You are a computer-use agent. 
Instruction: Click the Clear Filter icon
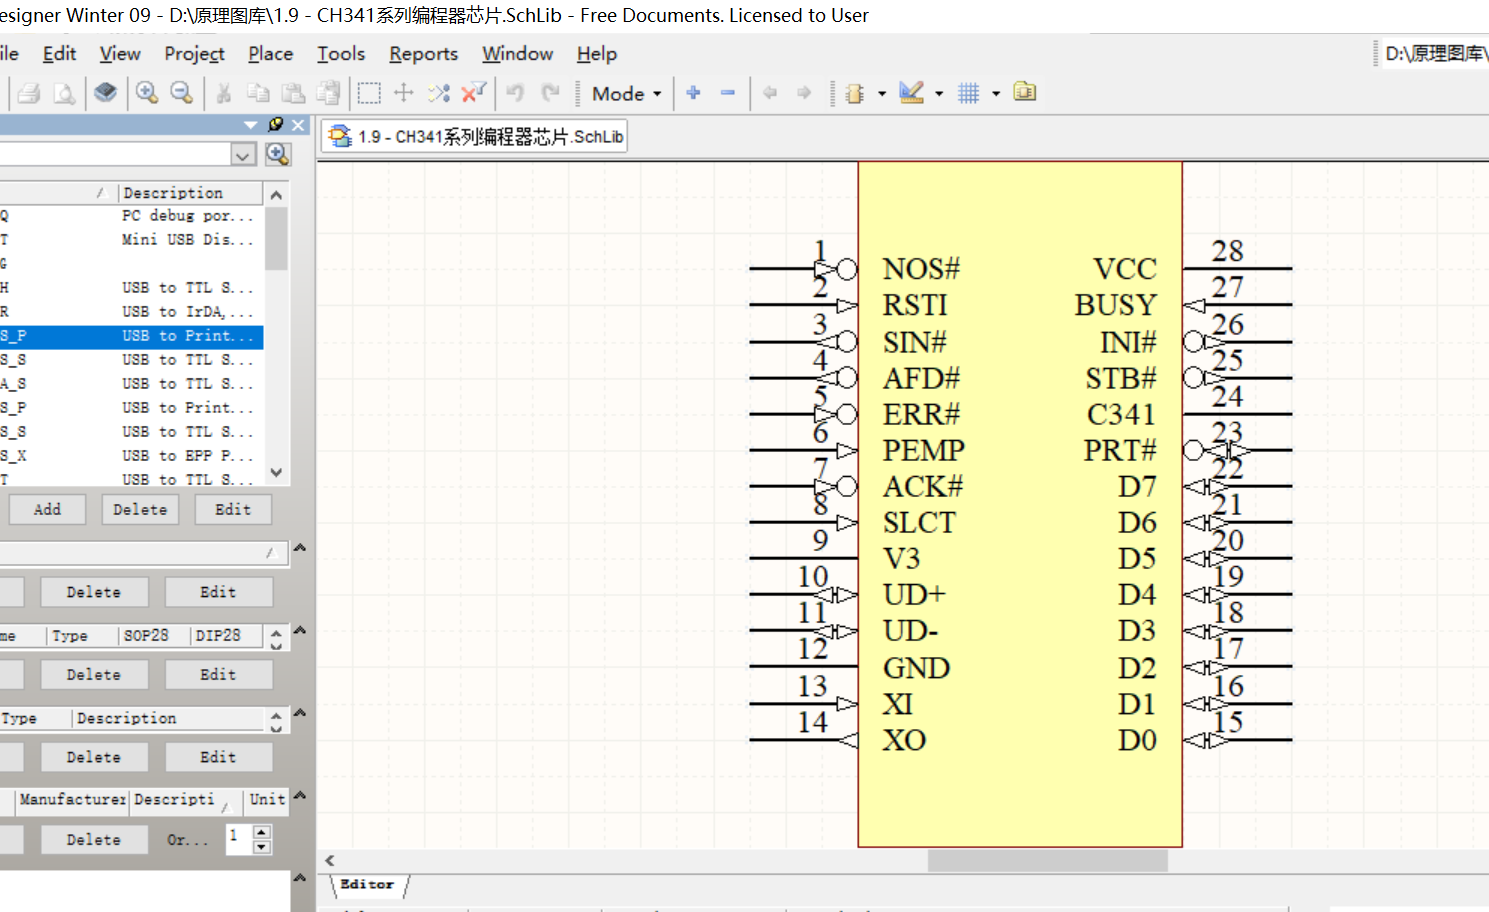(474, 93)
